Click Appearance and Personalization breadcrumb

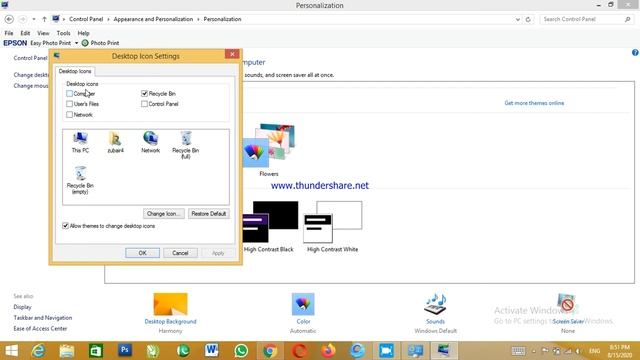coord(153,19)
